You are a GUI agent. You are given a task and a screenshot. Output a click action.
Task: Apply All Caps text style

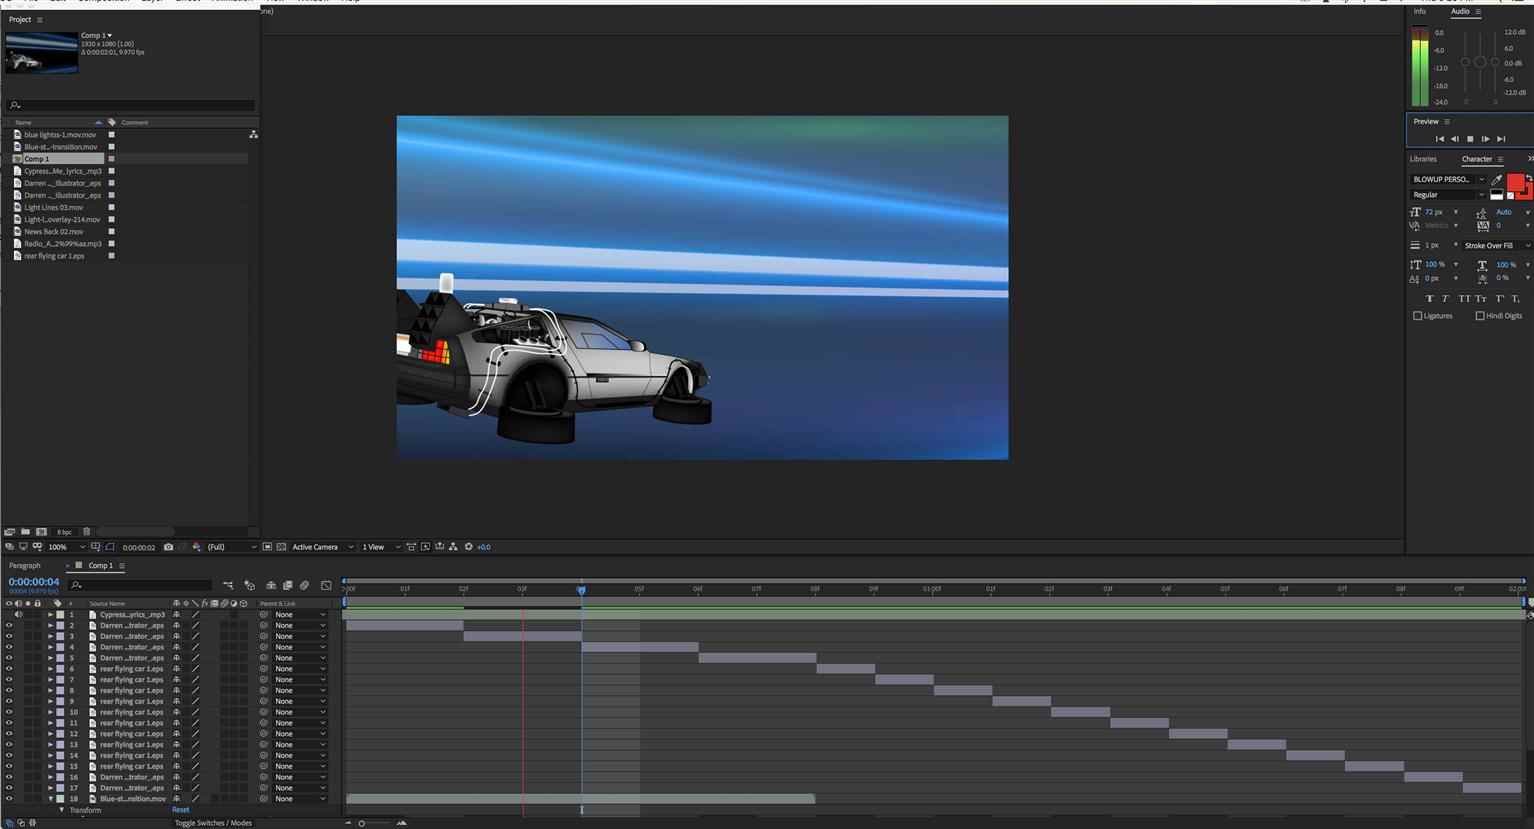[1464, 298]
